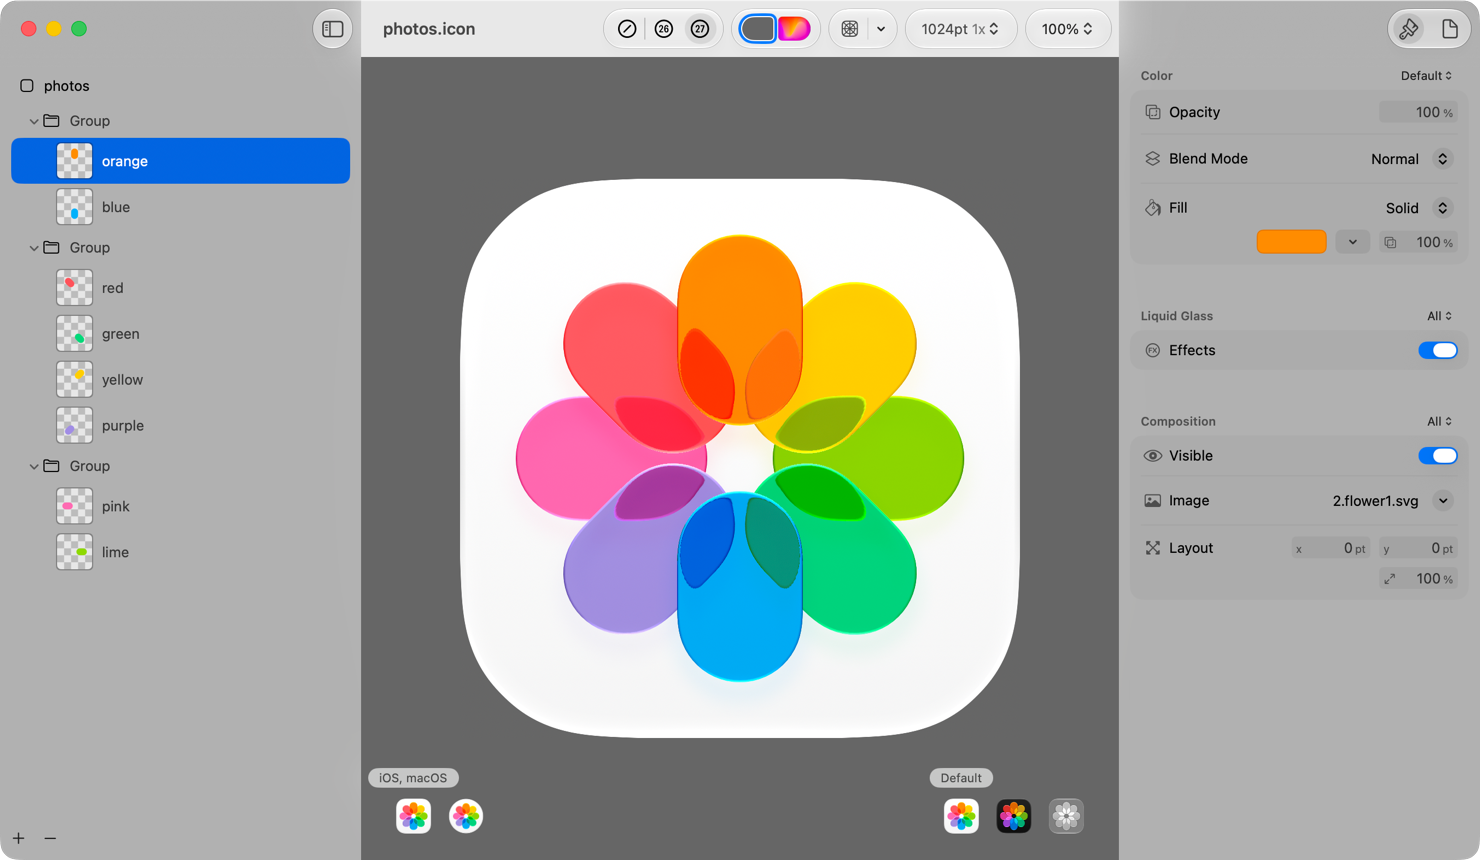Click the pink layer thumbnail
The height and width of the screenshot is (860, 1480).
[75, 506]
